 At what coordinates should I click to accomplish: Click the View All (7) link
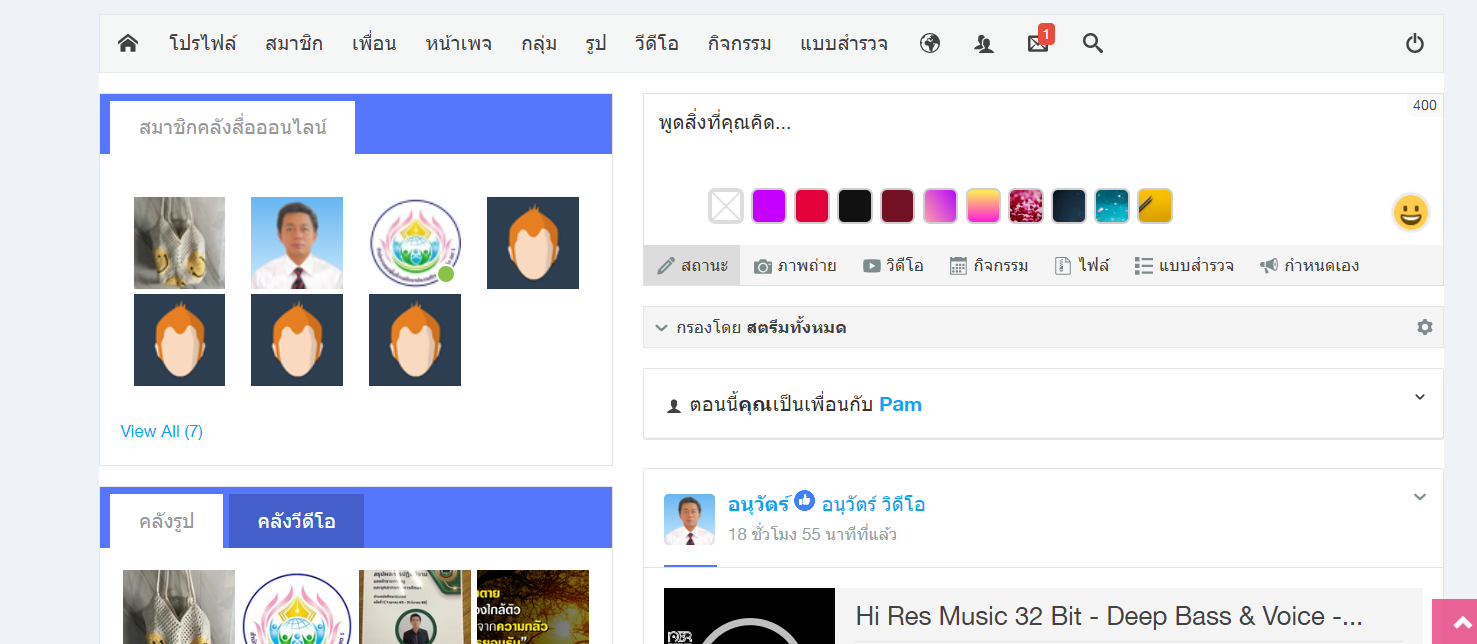coord(162,431)
